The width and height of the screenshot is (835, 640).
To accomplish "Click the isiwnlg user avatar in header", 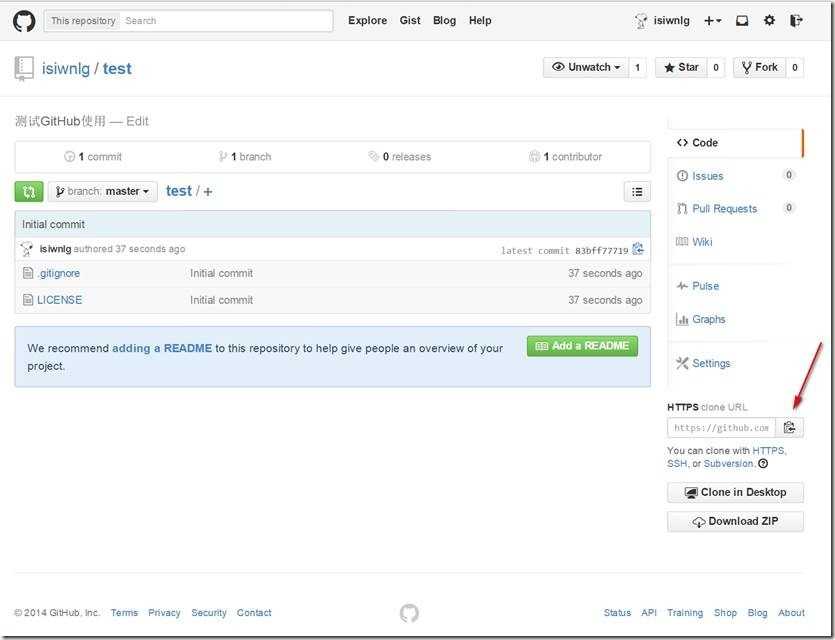I will point(641,21).
